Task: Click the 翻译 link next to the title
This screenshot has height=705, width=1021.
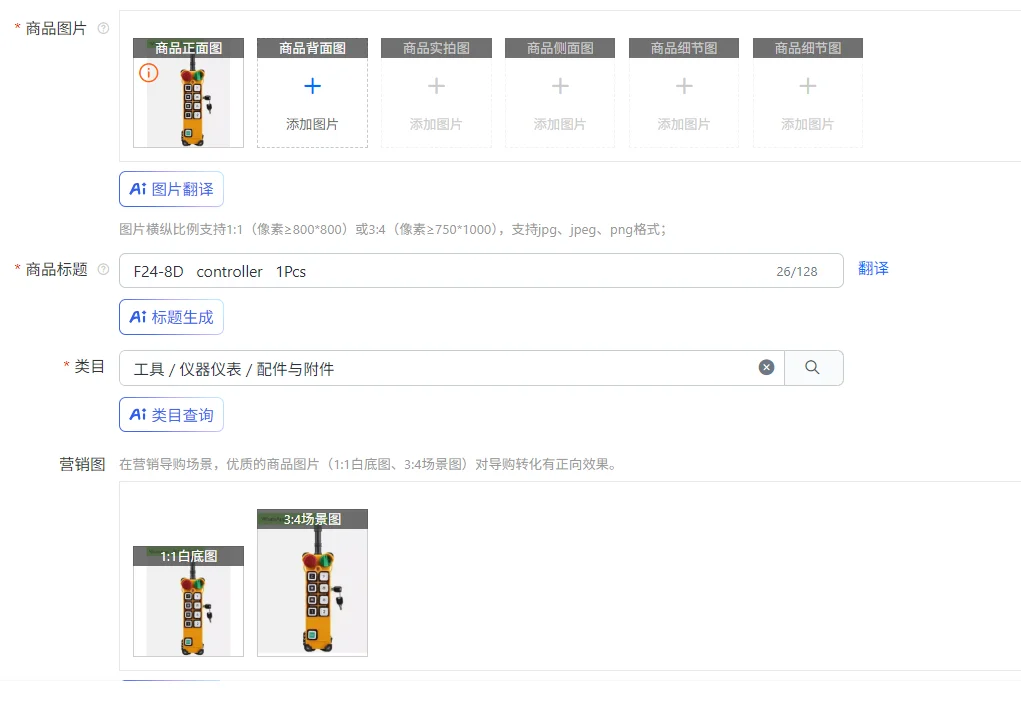Action: (873, 269)
